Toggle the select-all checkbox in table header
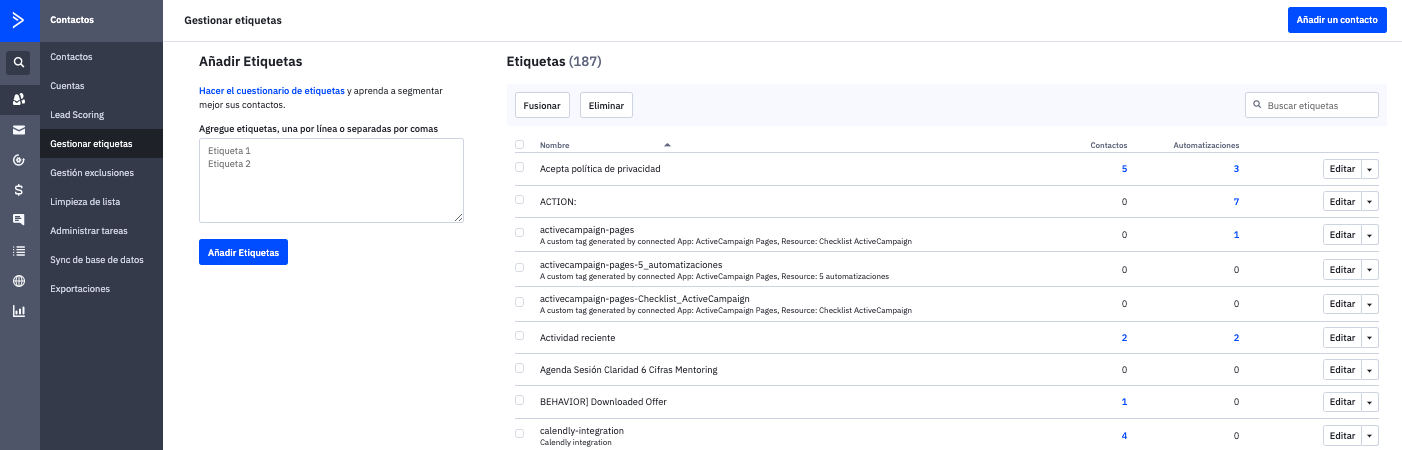This screenshot has height=450, width=1402. [519, 145]
